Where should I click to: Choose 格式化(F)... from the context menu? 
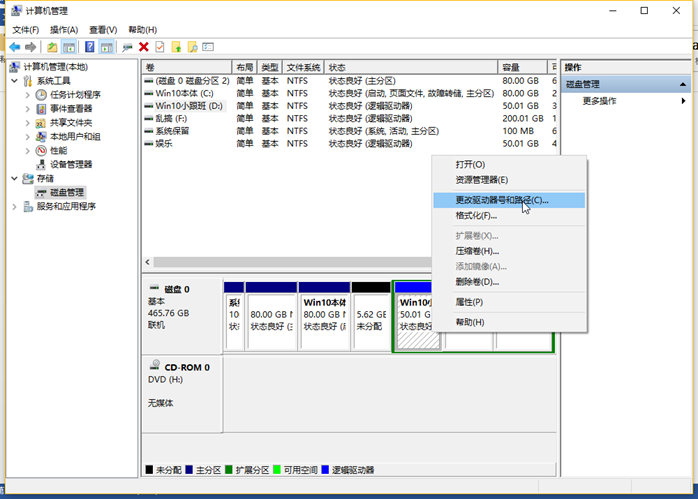coord(476,215)
